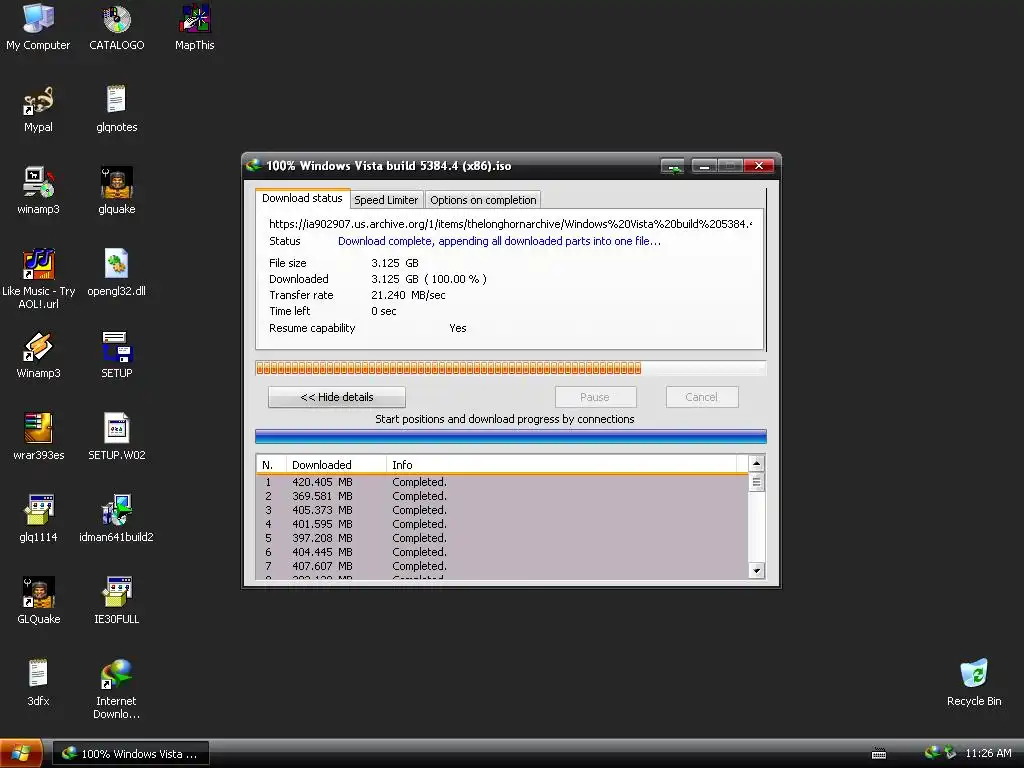Open the Windows Start button
The image size is (1024, 768).
click(21, 753)
